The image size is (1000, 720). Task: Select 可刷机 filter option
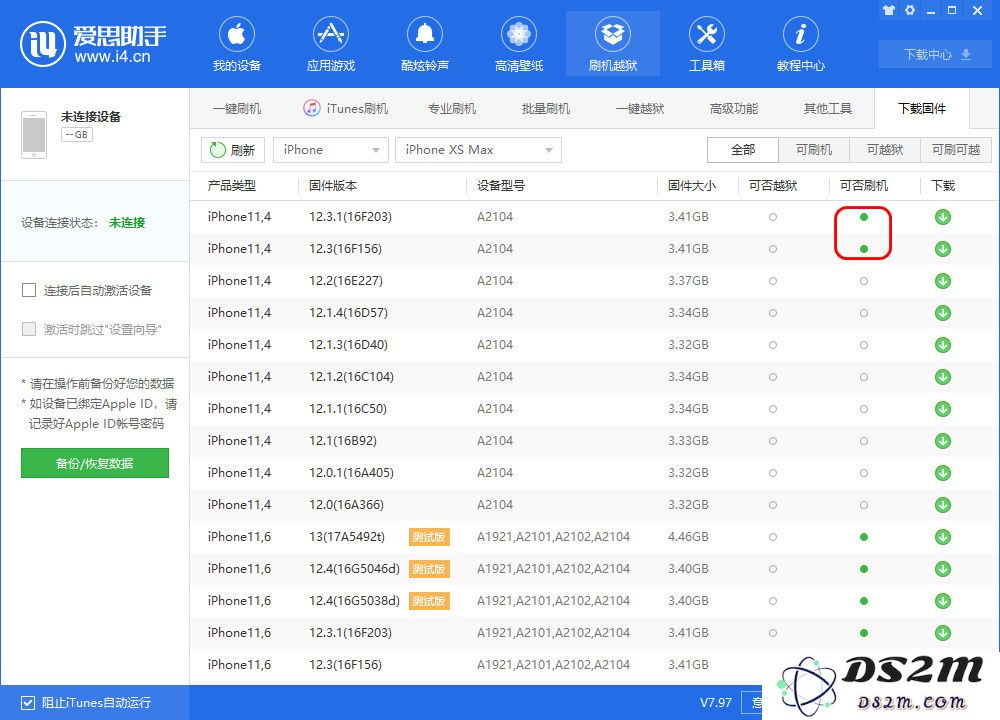pyautogui.click(x=814, y=150)
